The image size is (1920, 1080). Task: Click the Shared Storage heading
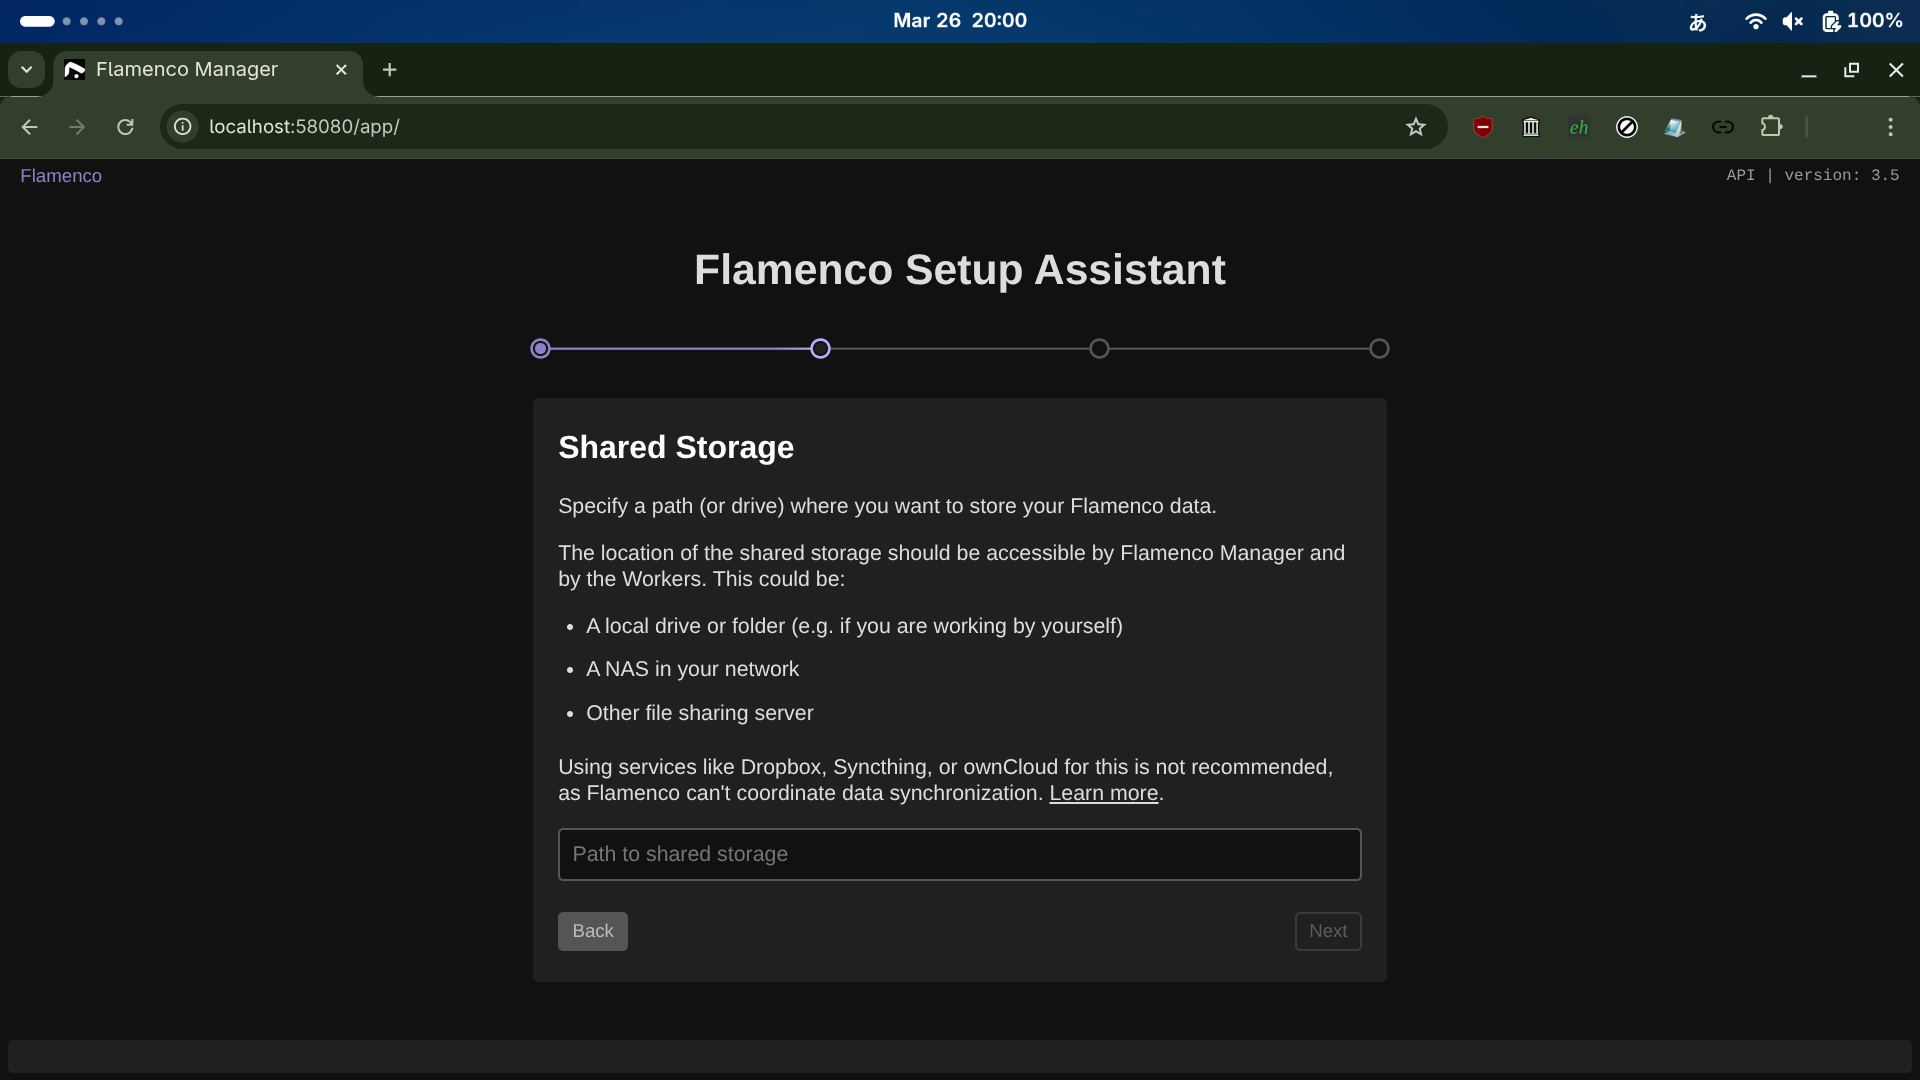pyautogui.click(x=676, y=448)
